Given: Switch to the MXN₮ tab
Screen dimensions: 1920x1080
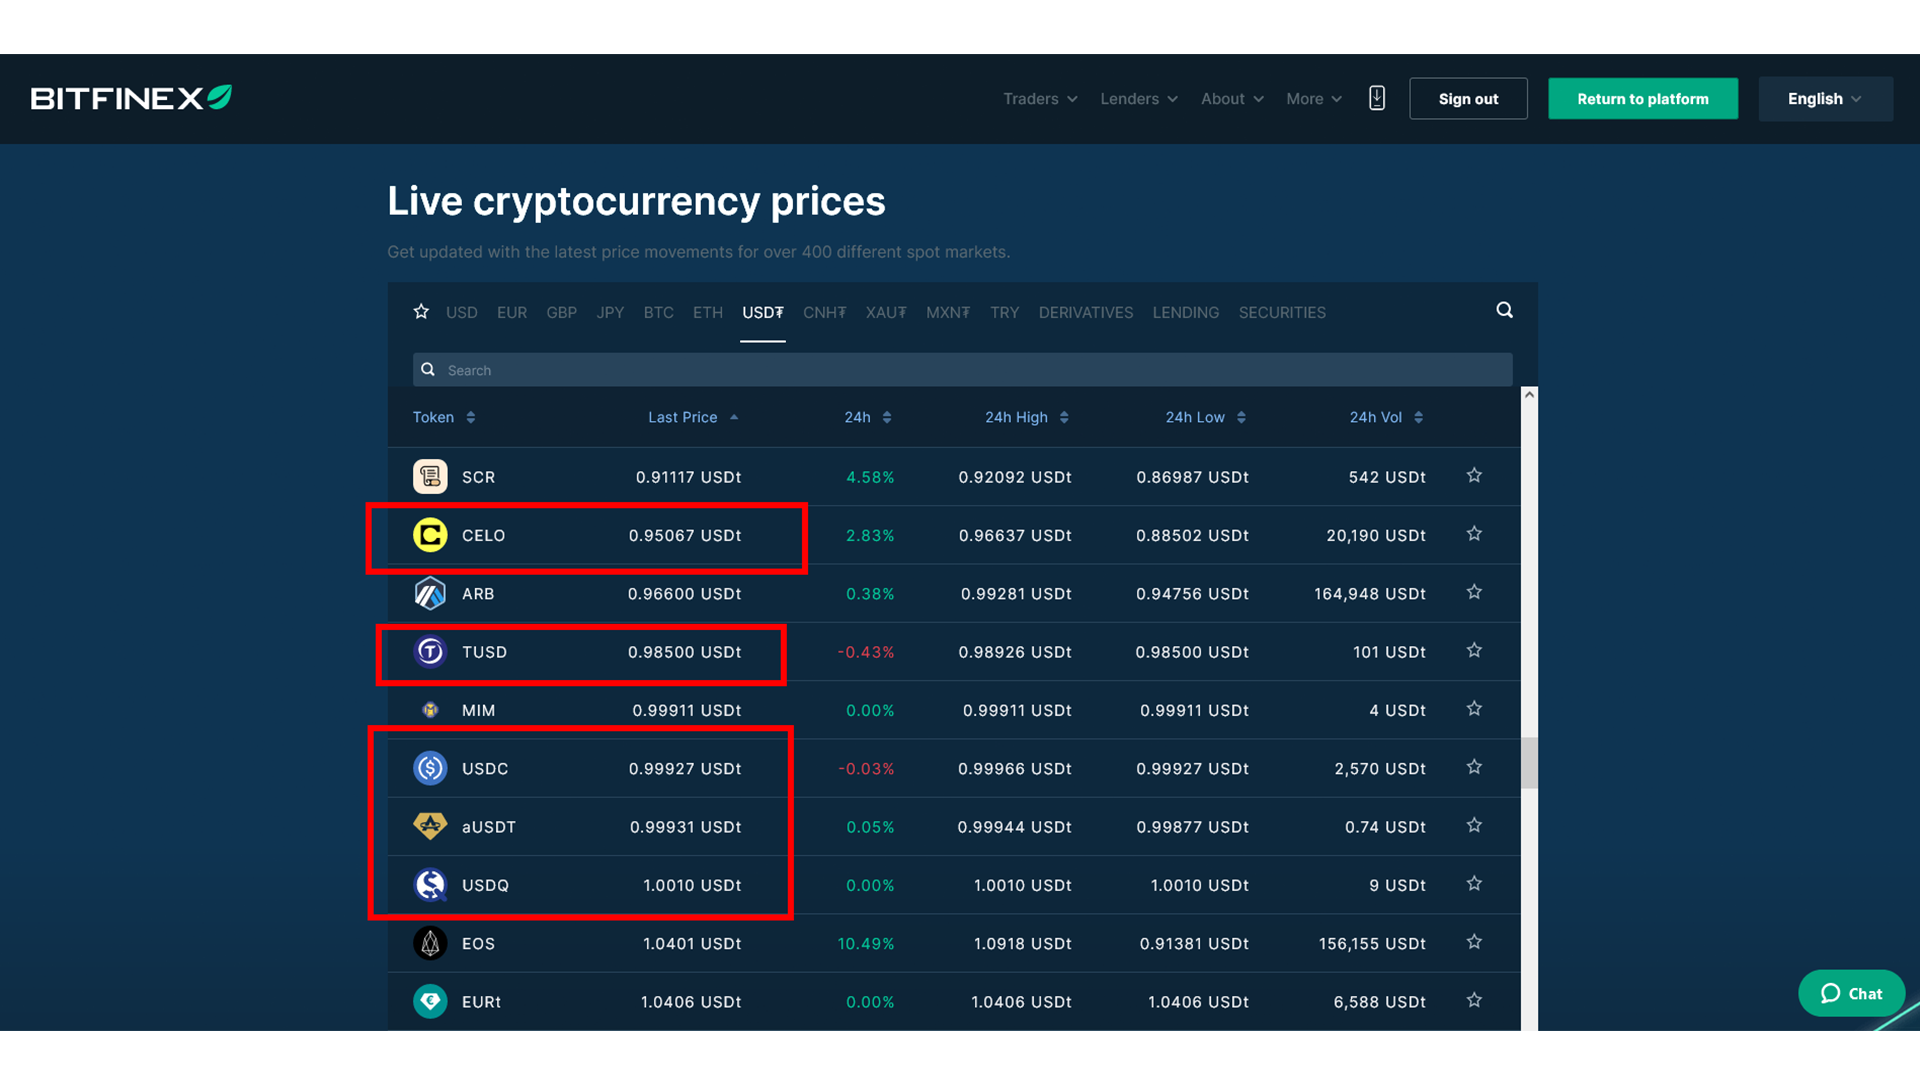Looking at the screenshot, I should [948, 312].
